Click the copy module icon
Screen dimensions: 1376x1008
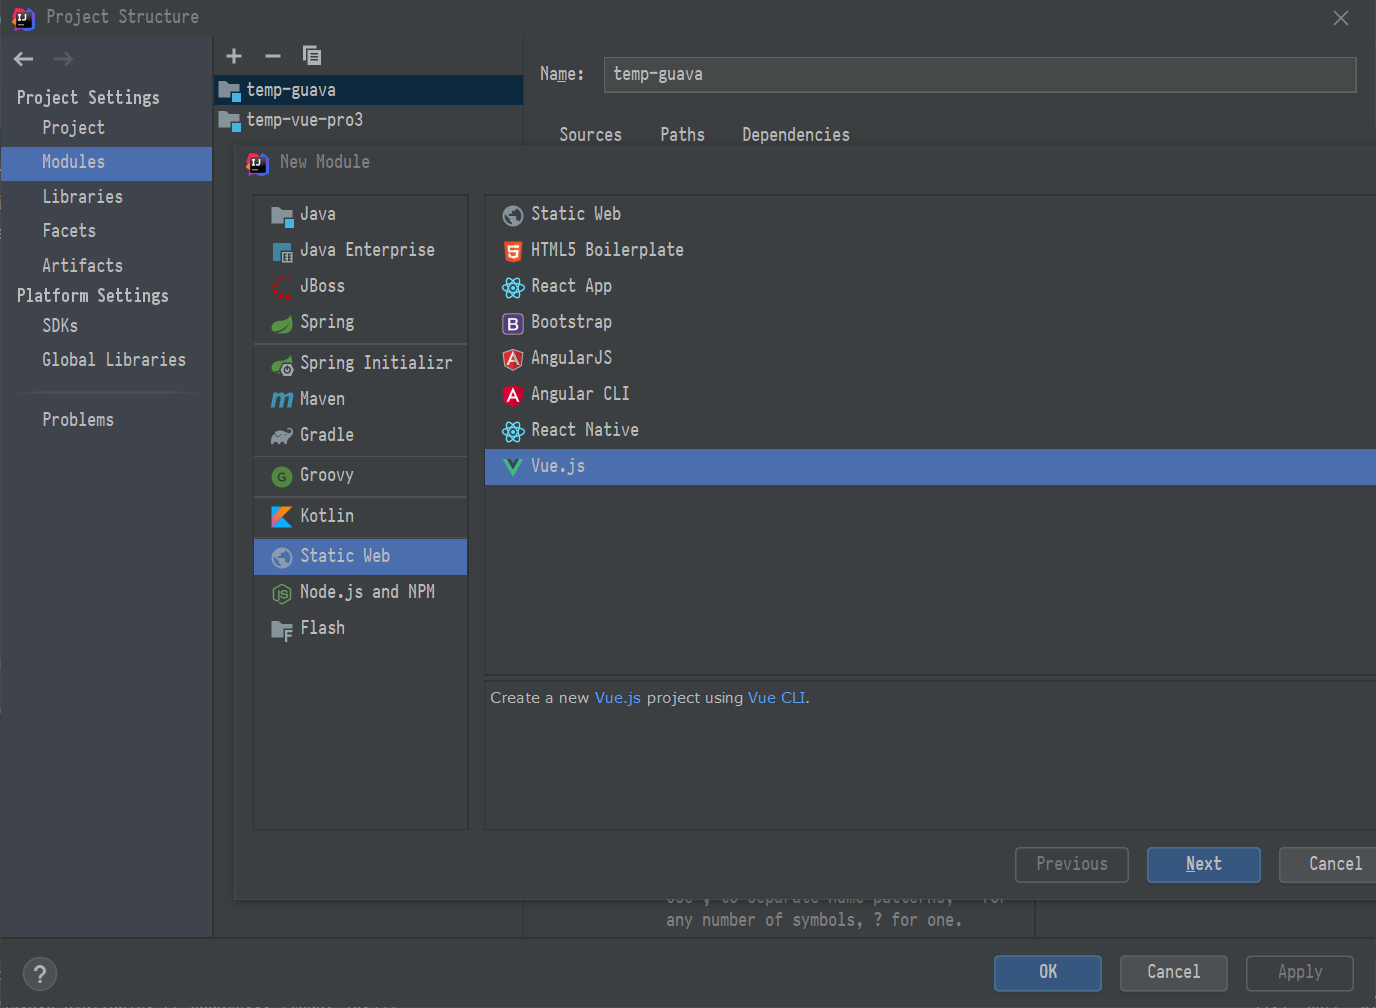(312, 56)
